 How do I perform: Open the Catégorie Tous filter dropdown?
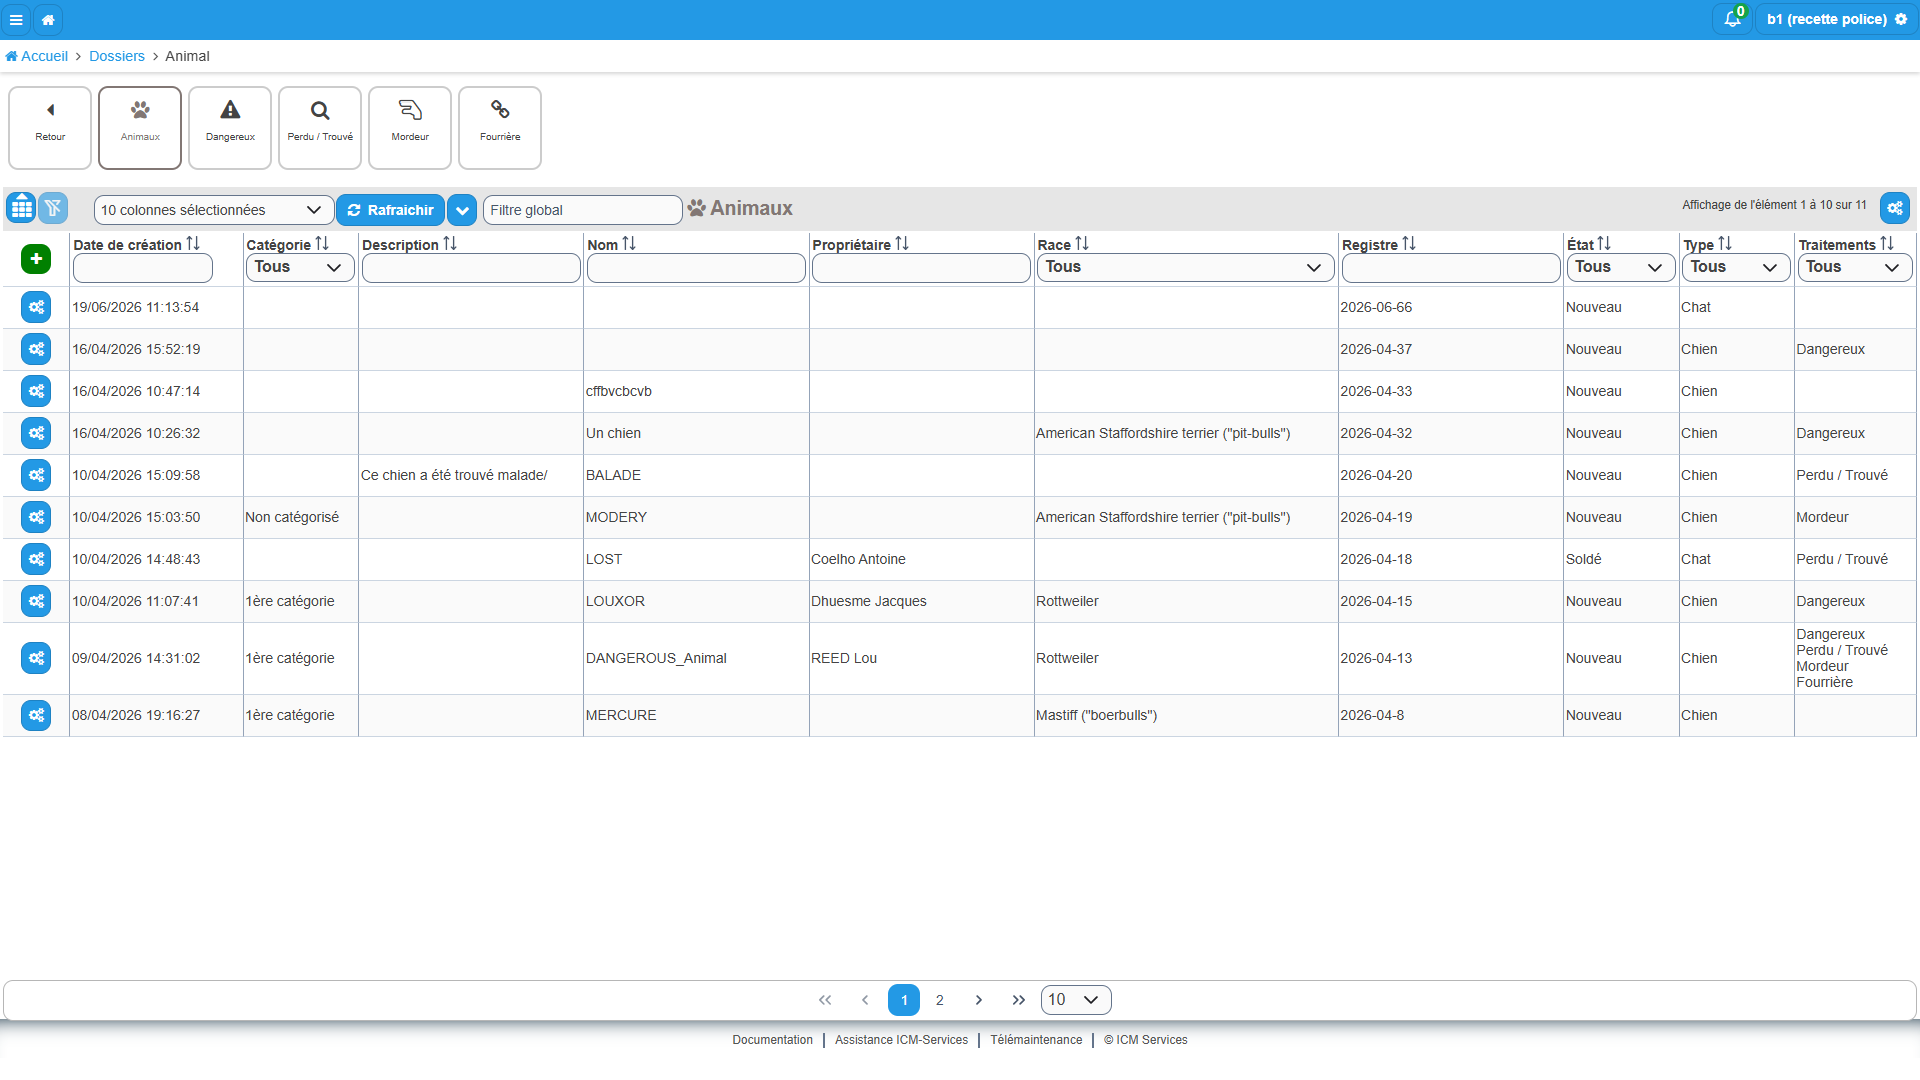300,267
